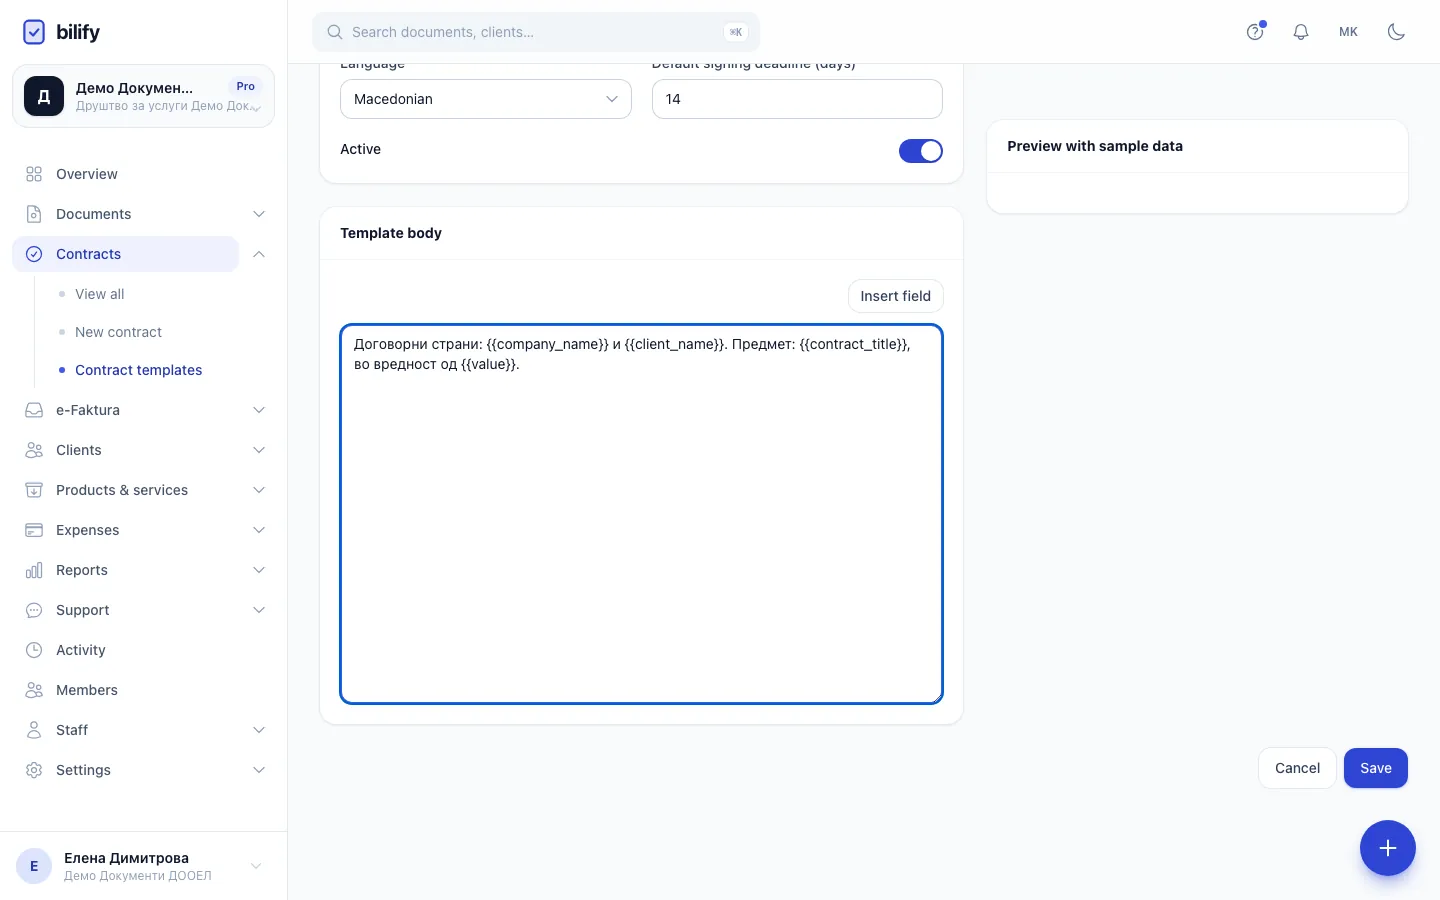Click the signing deadline field showing 14
The height and width of the screenshot is (900, 1440).
point(797,99)
